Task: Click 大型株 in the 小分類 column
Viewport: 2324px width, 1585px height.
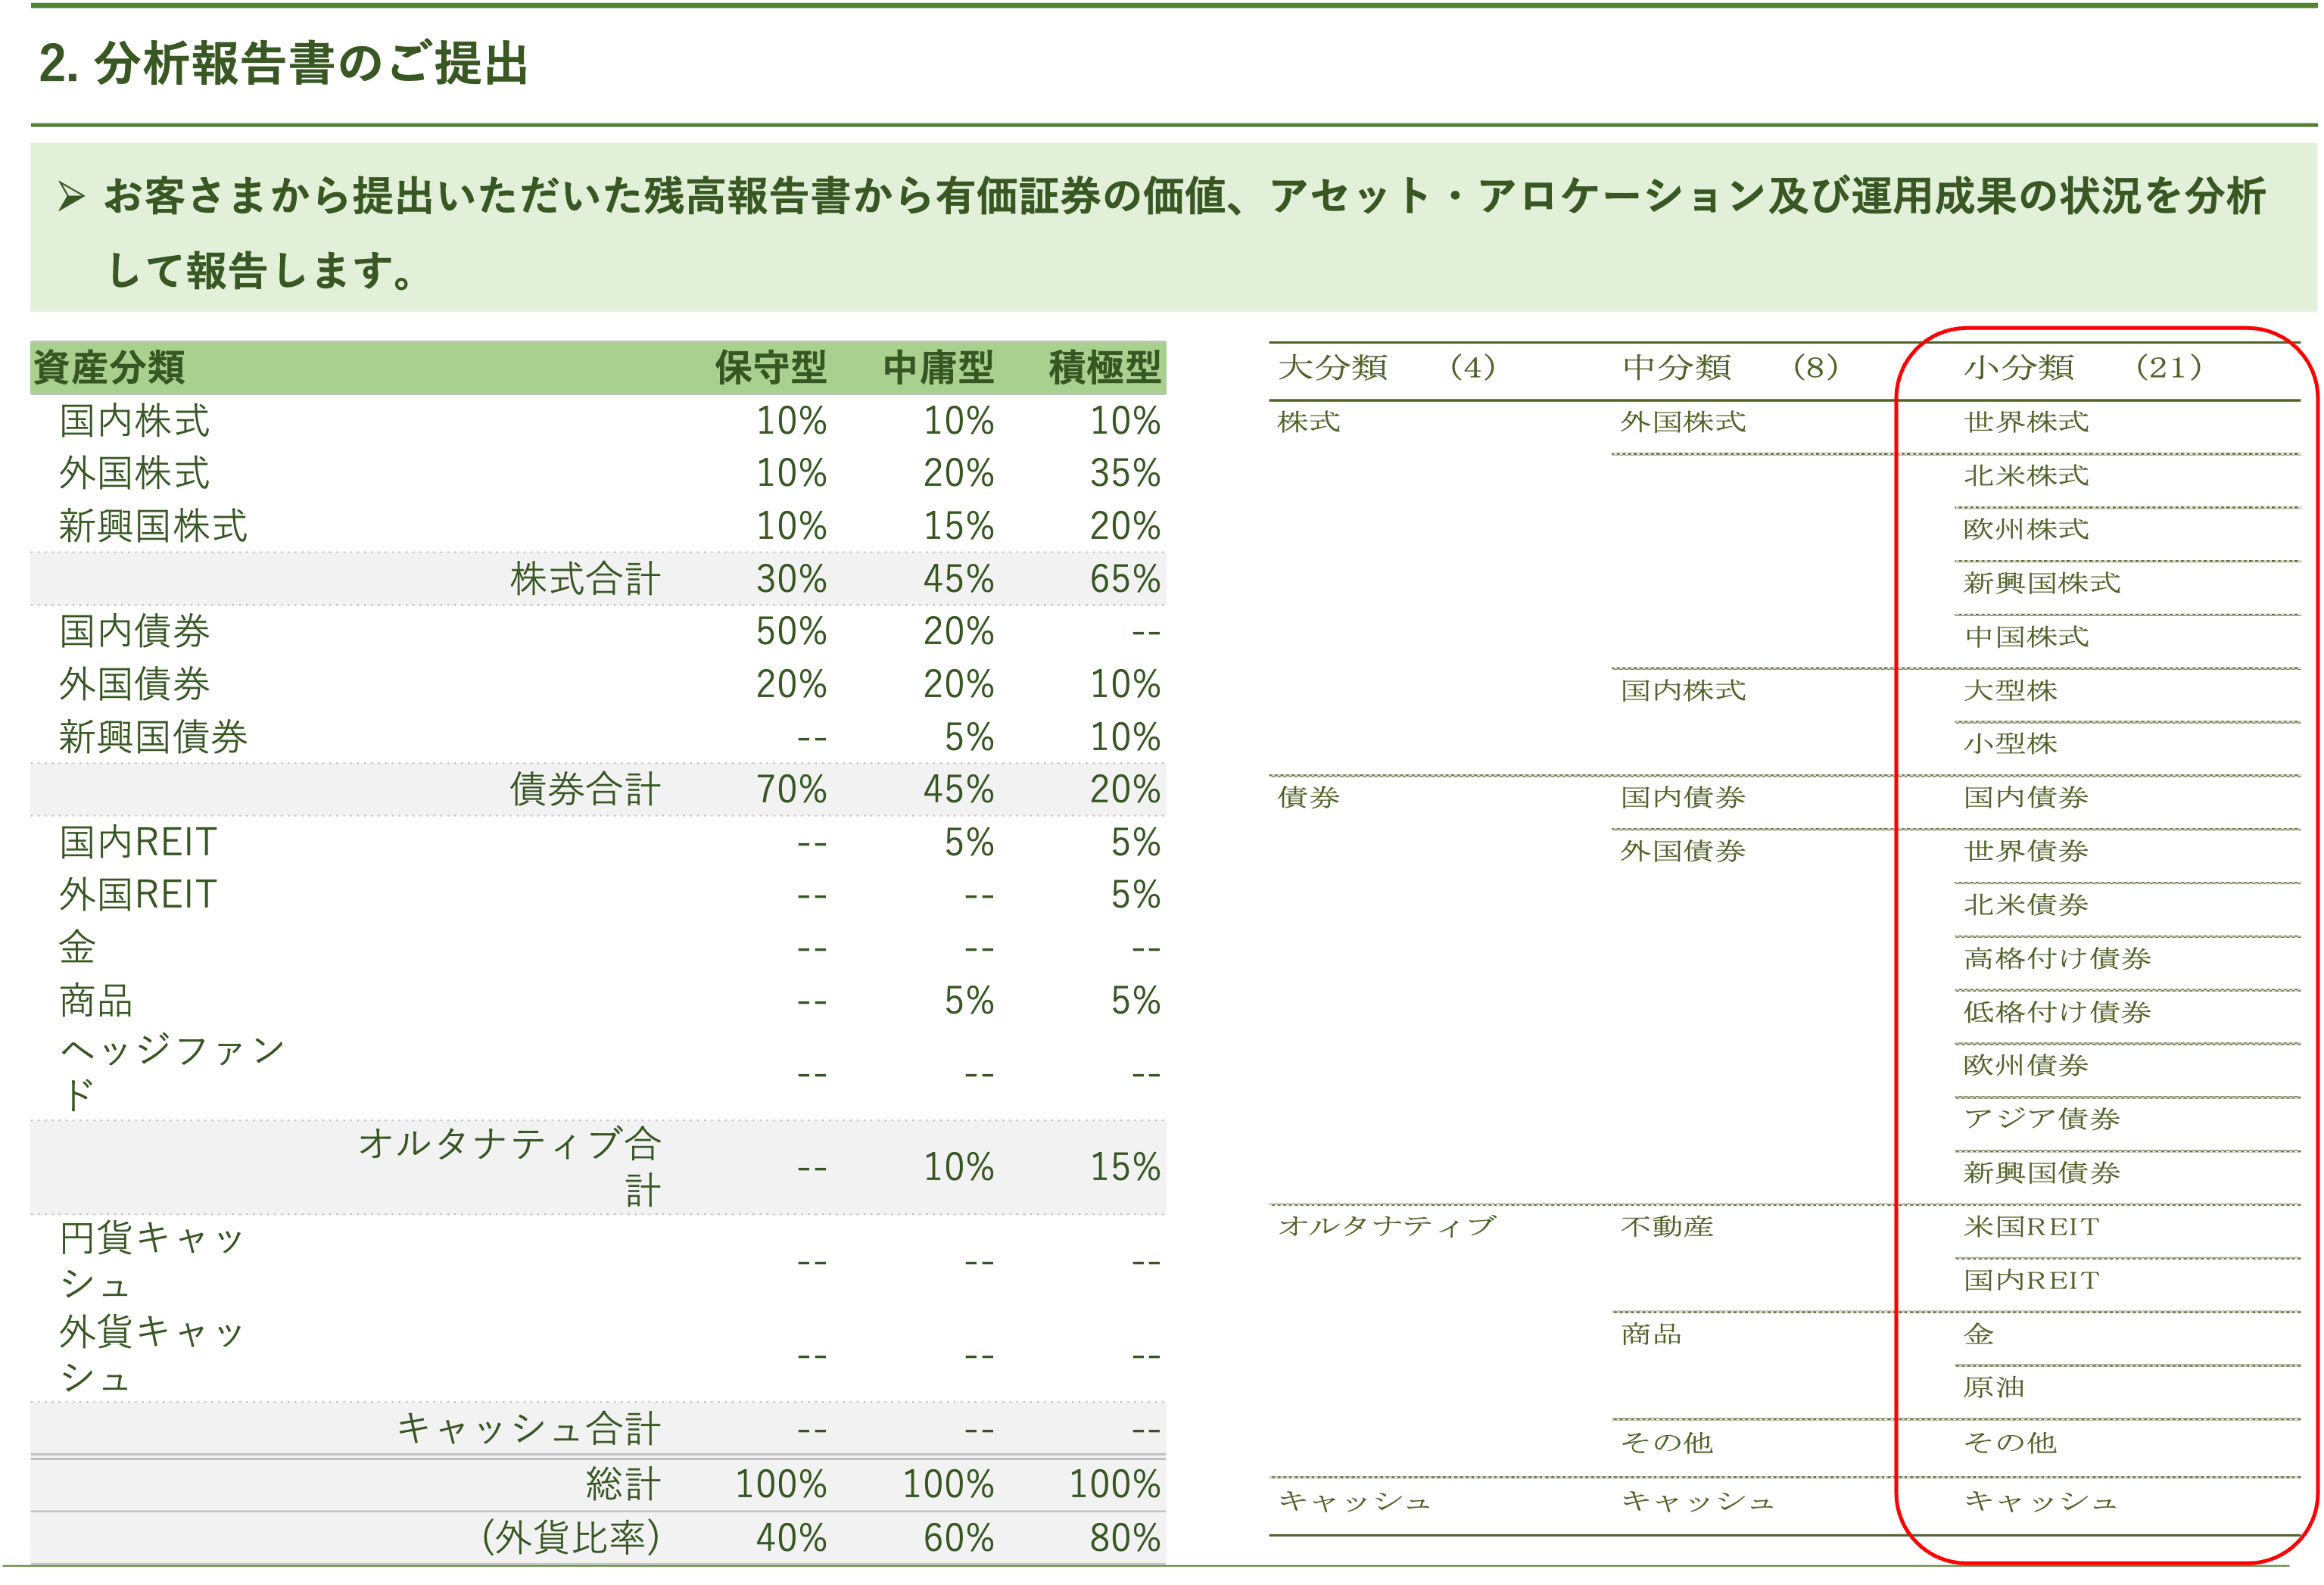Action: pyautogui.click(x=2010, y=690)
